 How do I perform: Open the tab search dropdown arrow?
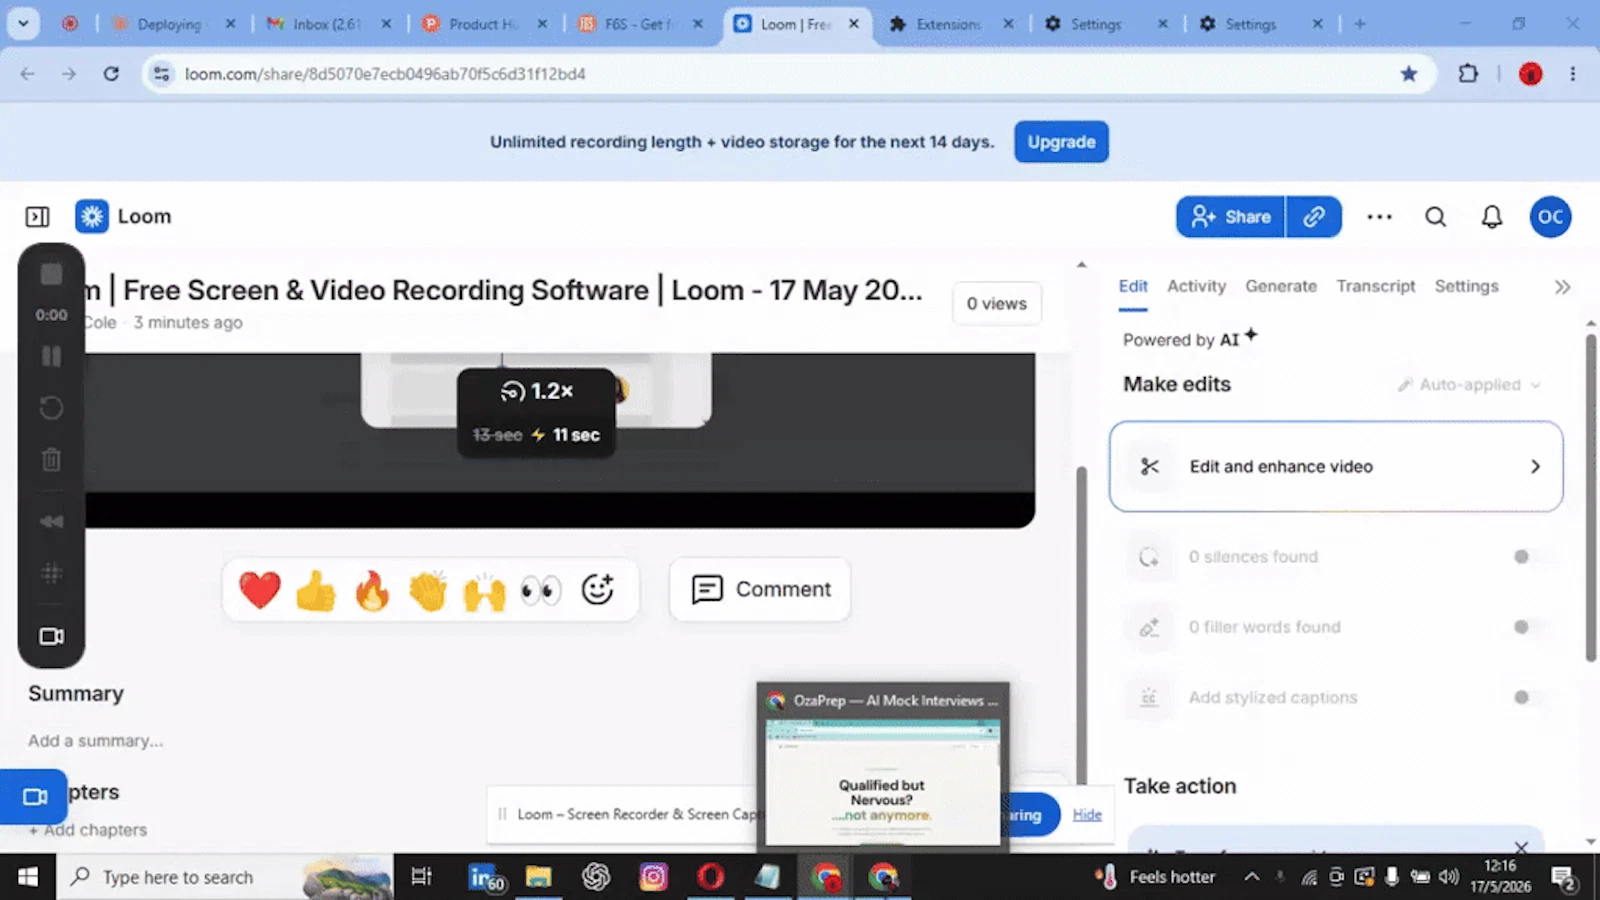23,23
